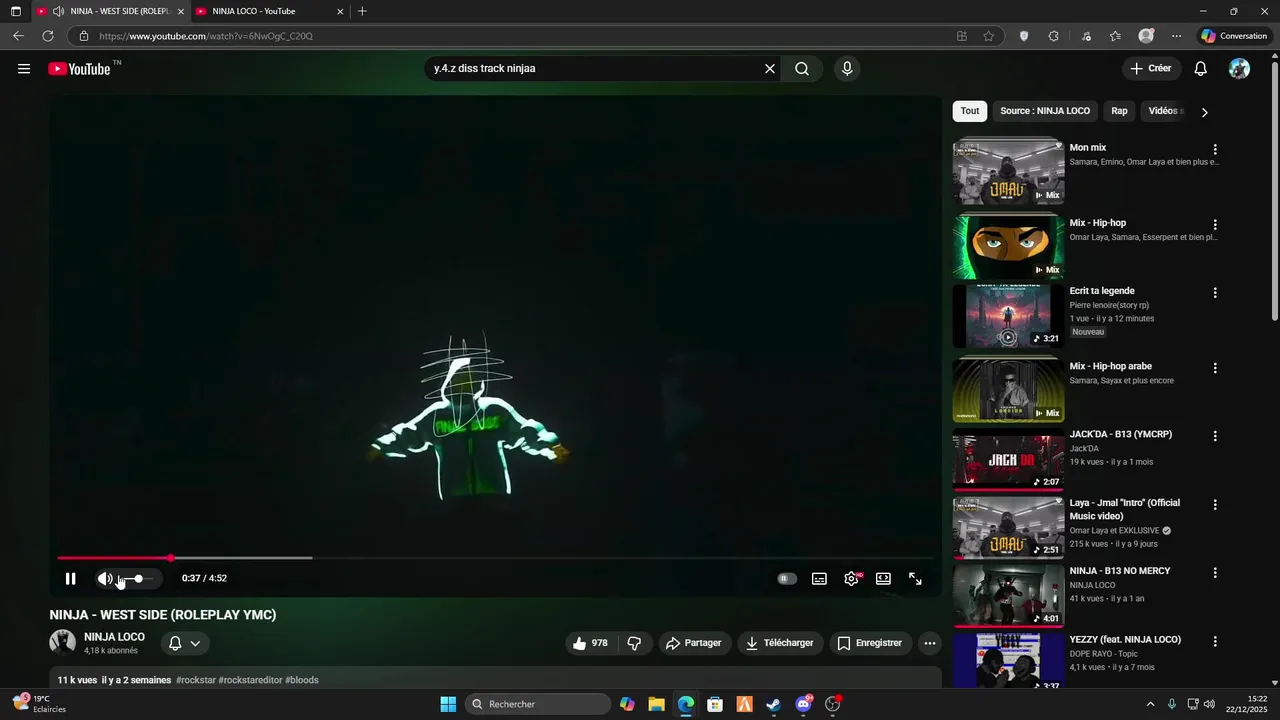Click the Télécharger download button
1280x720 pixels.
(x=779, y=643)
